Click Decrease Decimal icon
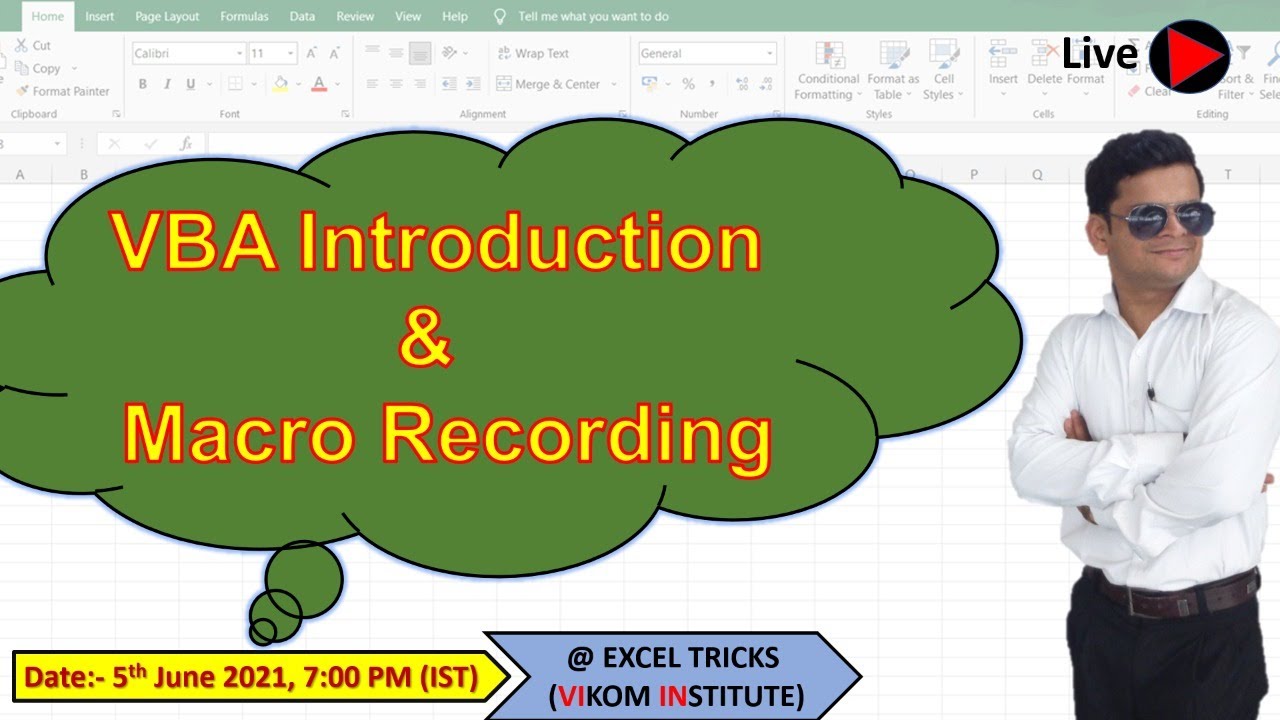Image resolution: width=1280 pixels, height=720 pixels. 766,84
